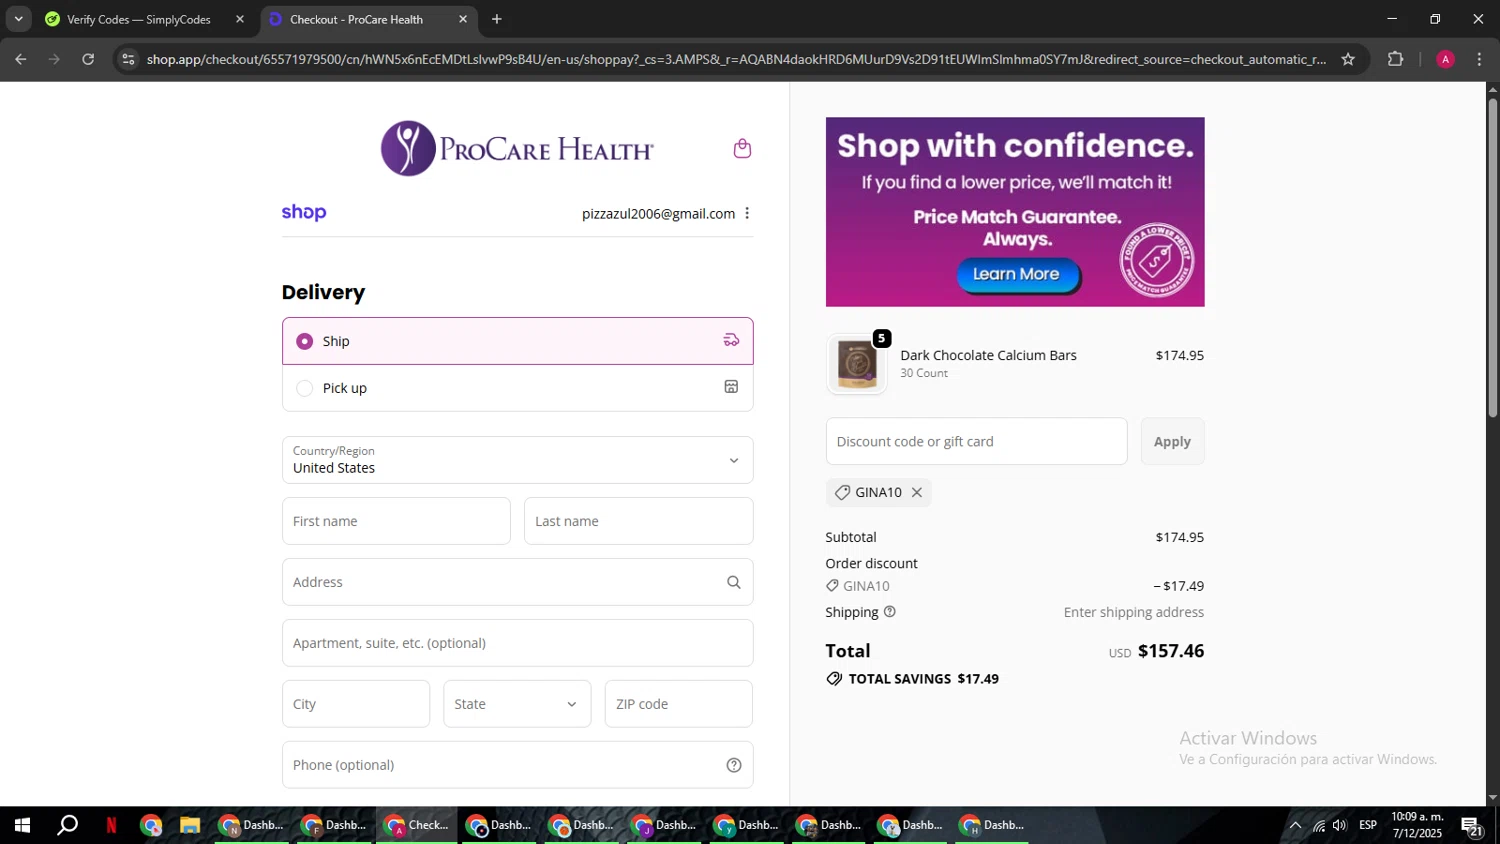This screenshot has width=1500, height=844.
Task: Launch Netflix from the taskbar
Action: 111,825
